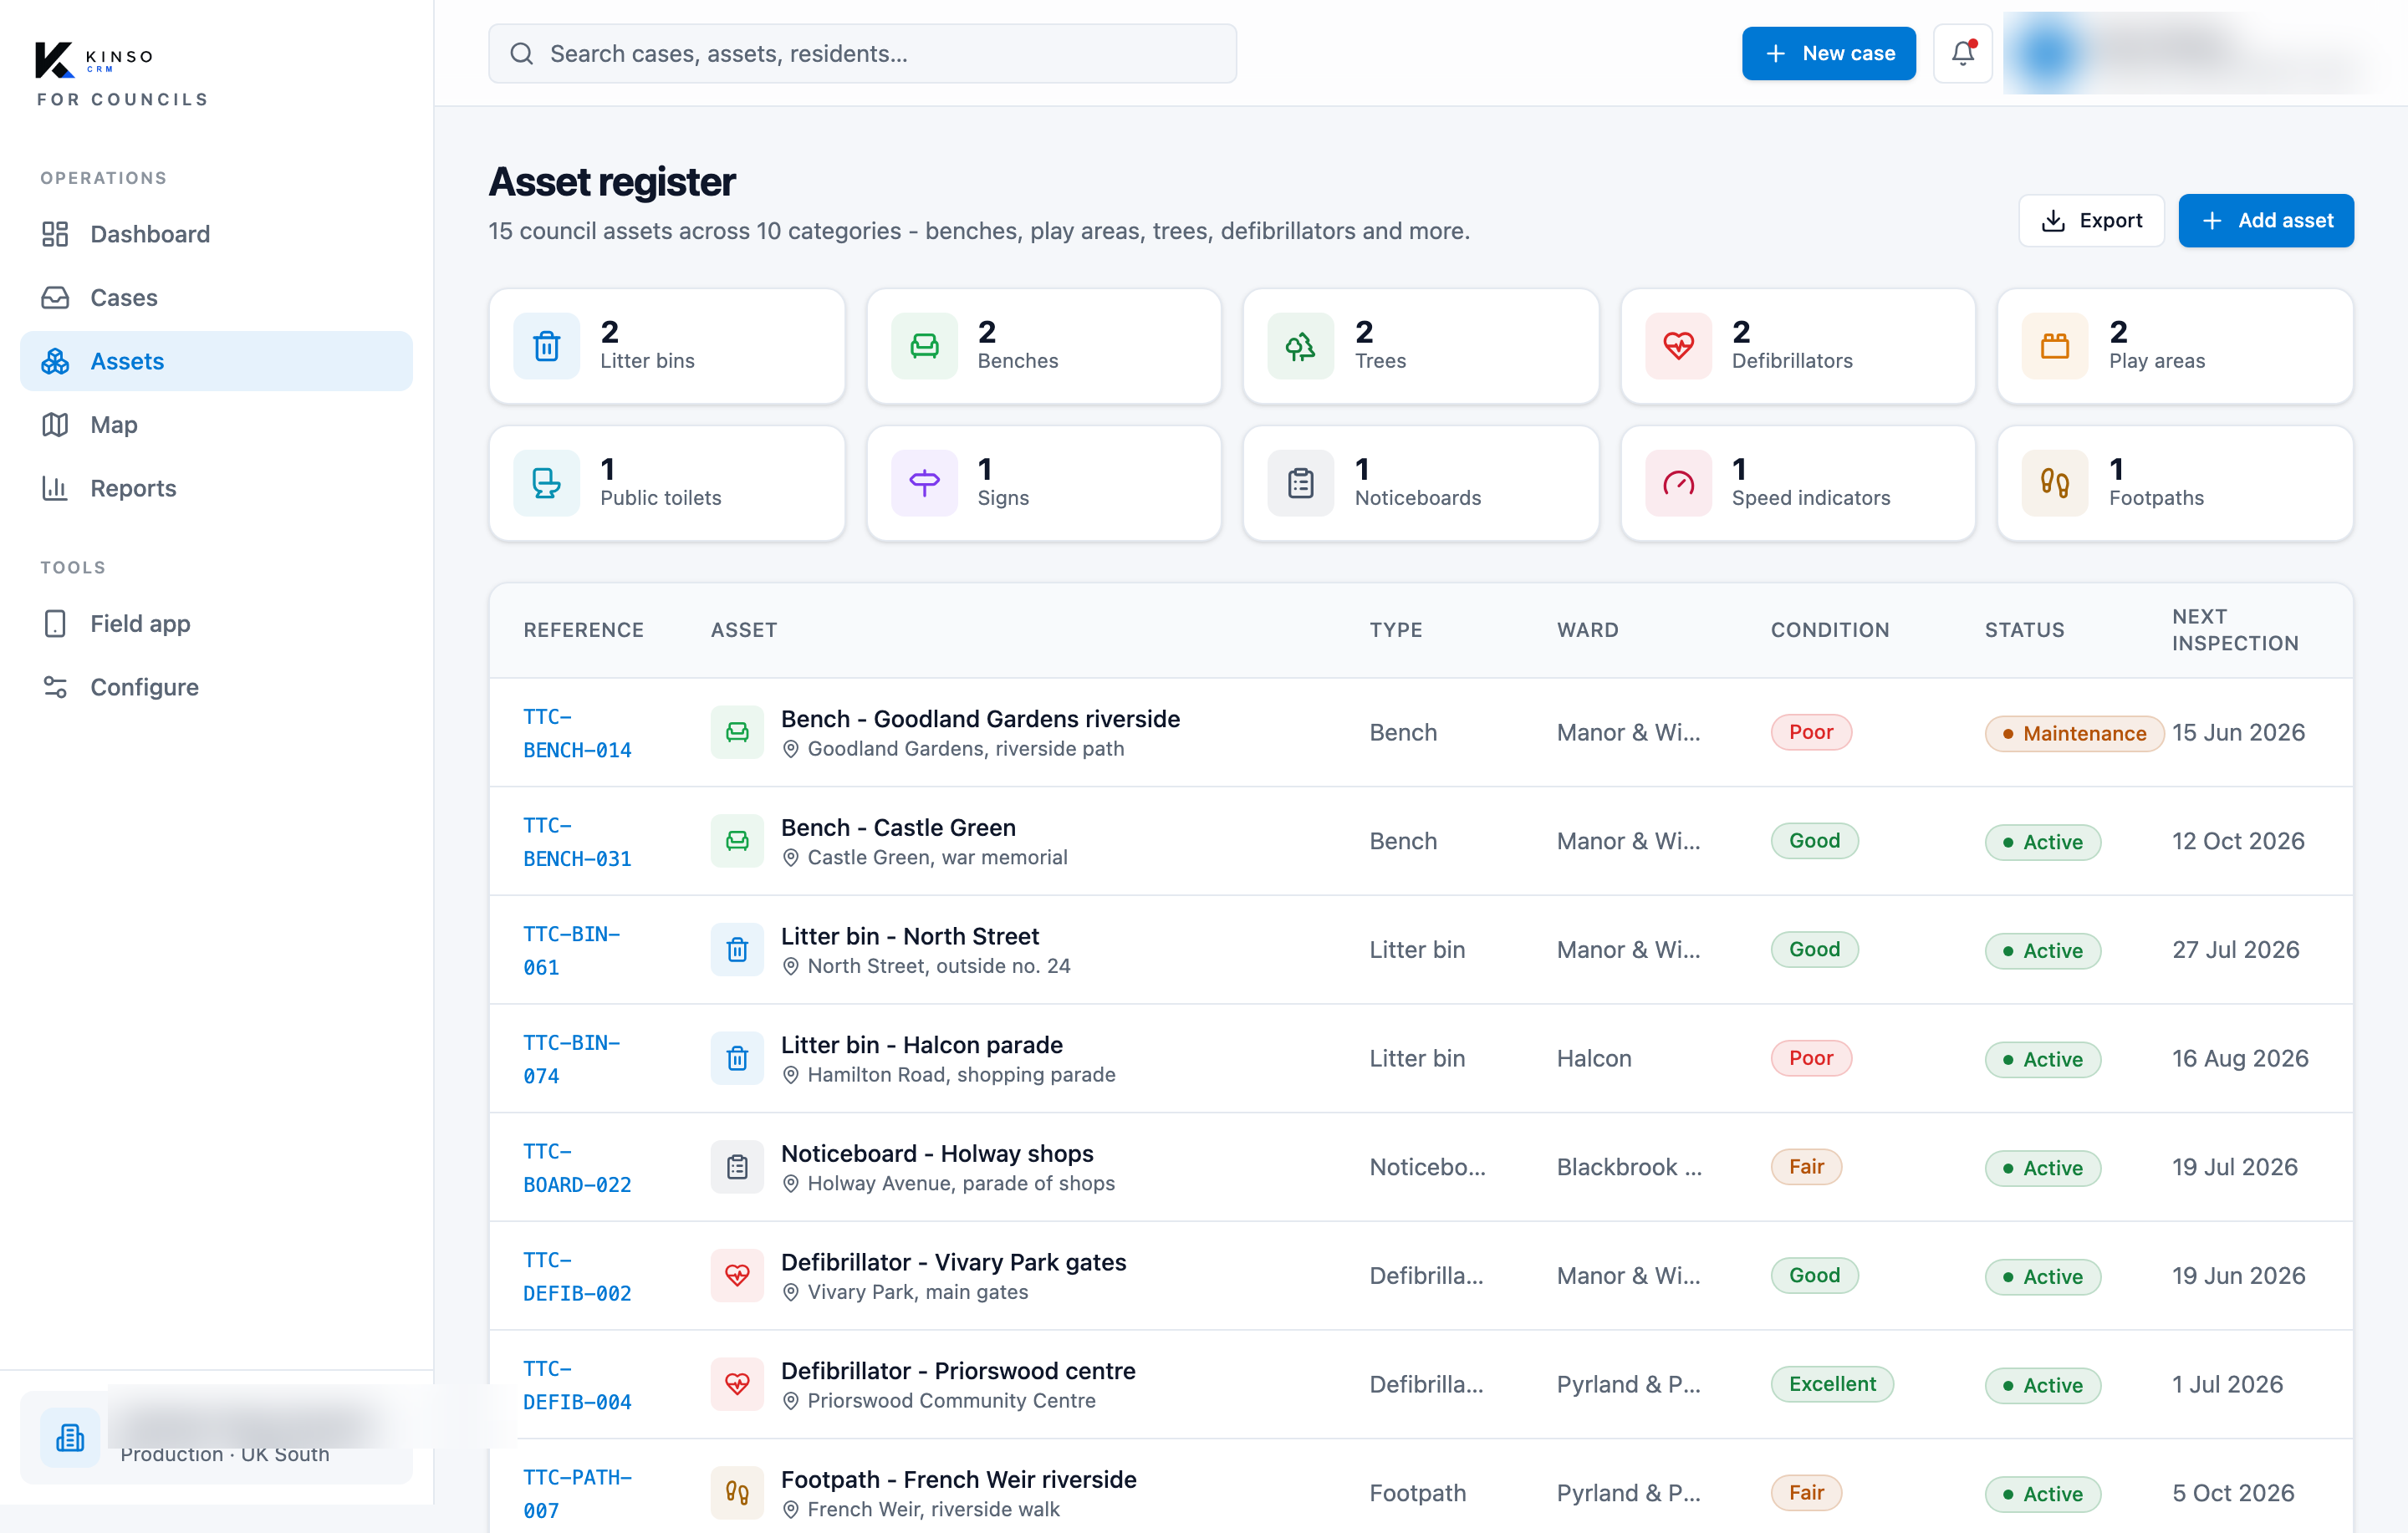Open the Dashboard page from sidebar

[x=216, y=234]
